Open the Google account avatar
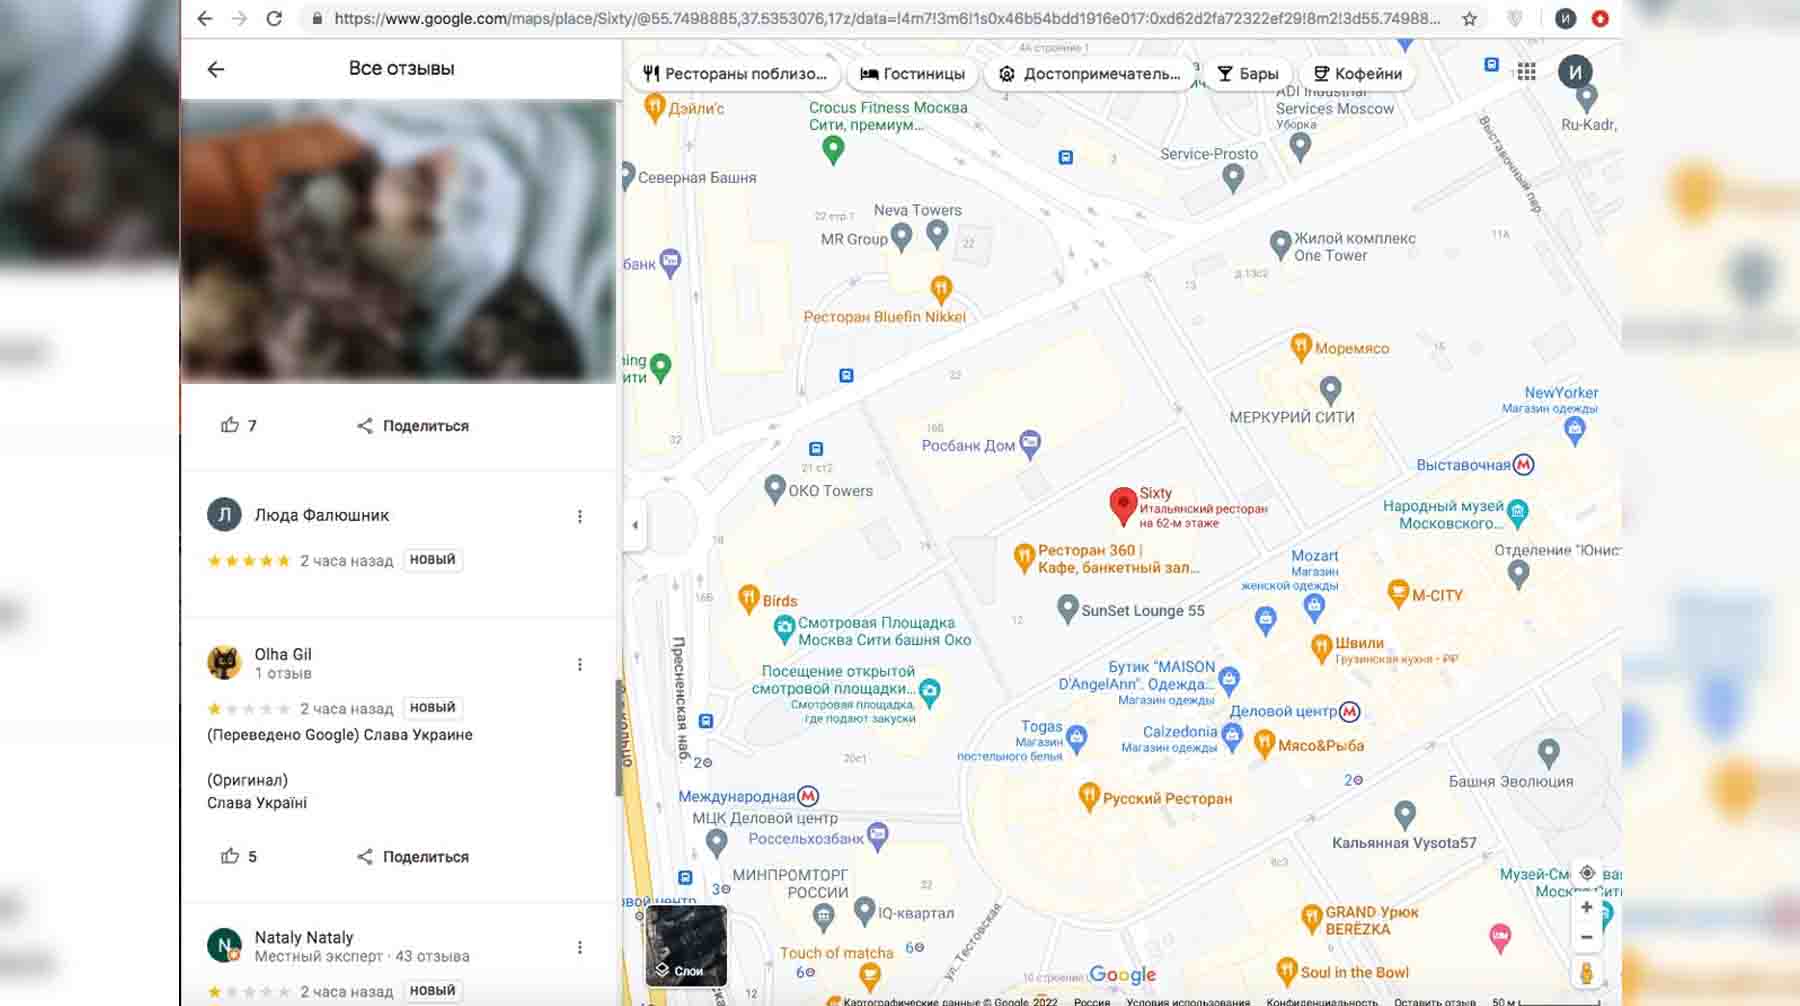 pos(1575,71)
